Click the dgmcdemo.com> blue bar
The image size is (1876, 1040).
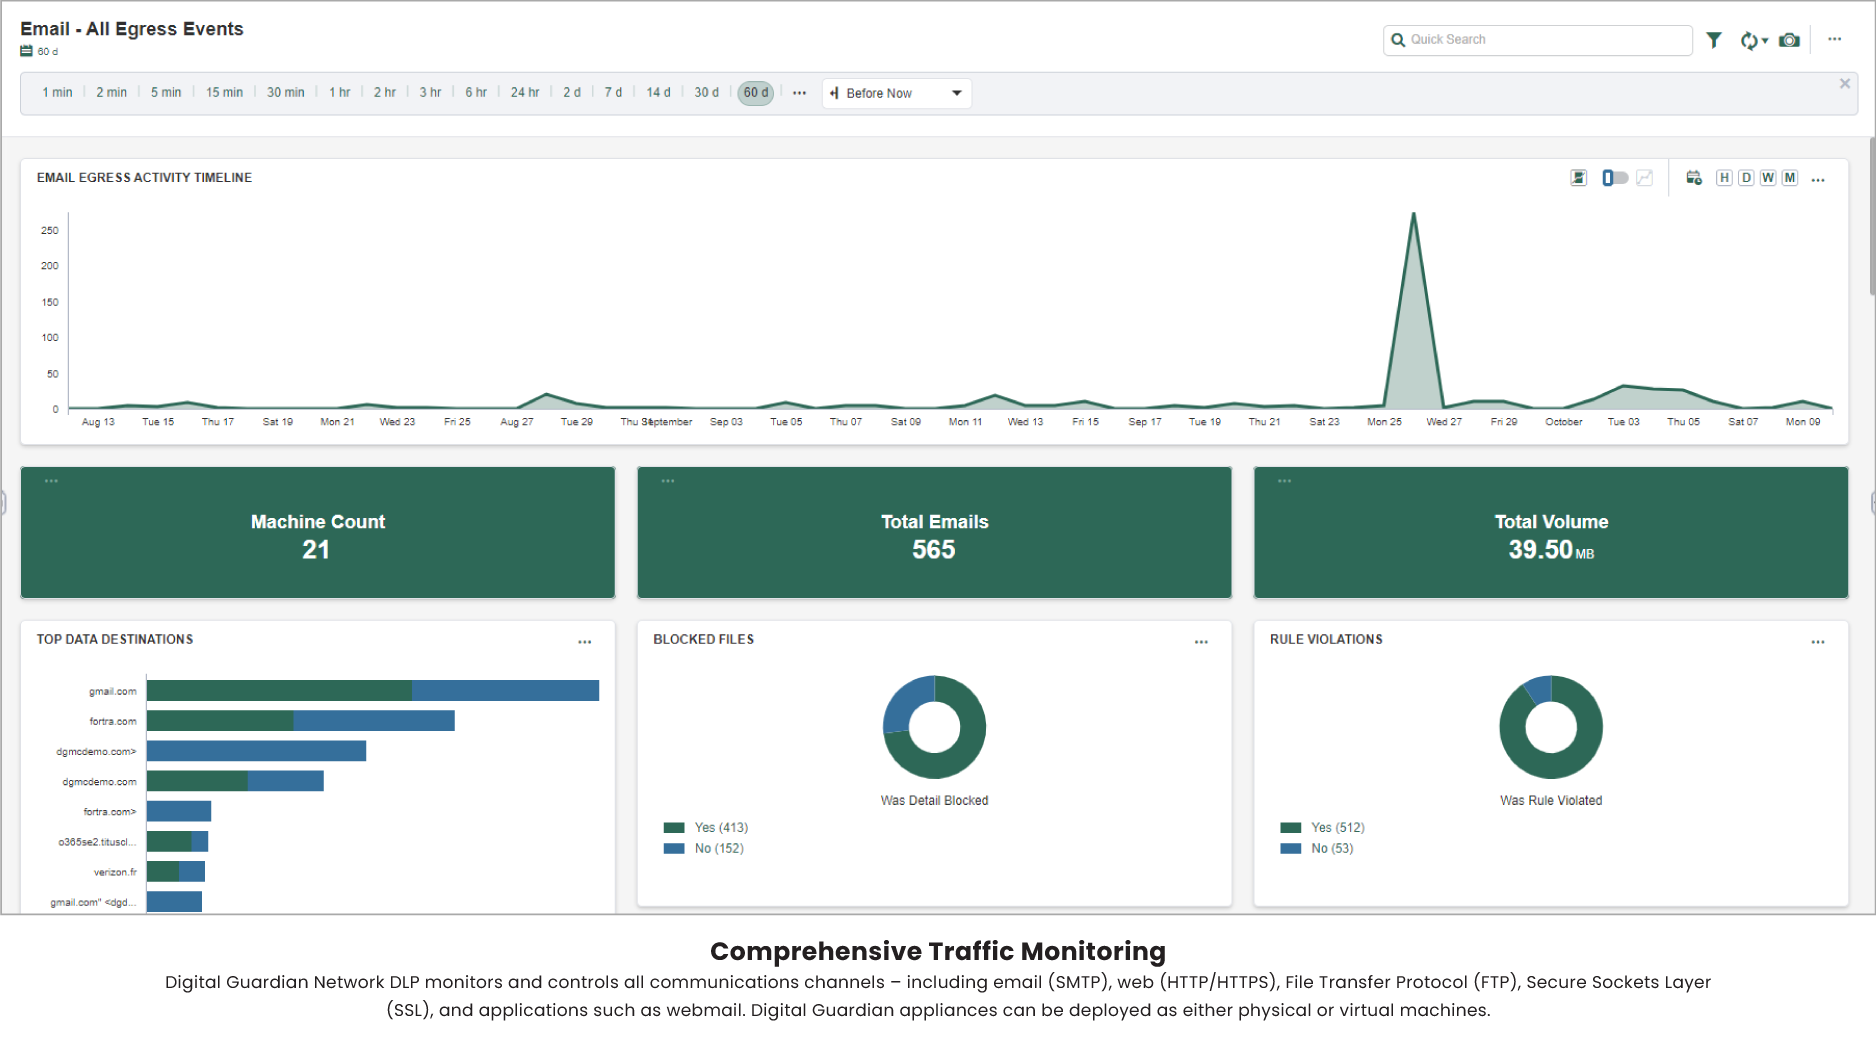(x=256, y=751)
